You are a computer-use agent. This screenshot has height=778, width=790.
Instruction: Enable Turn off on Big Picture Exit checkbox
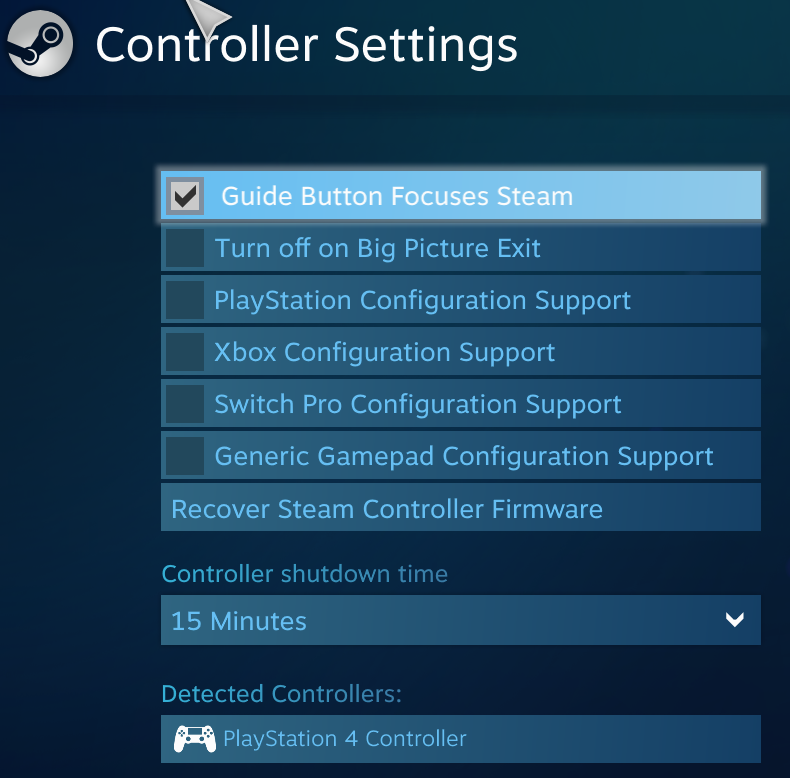185,248
